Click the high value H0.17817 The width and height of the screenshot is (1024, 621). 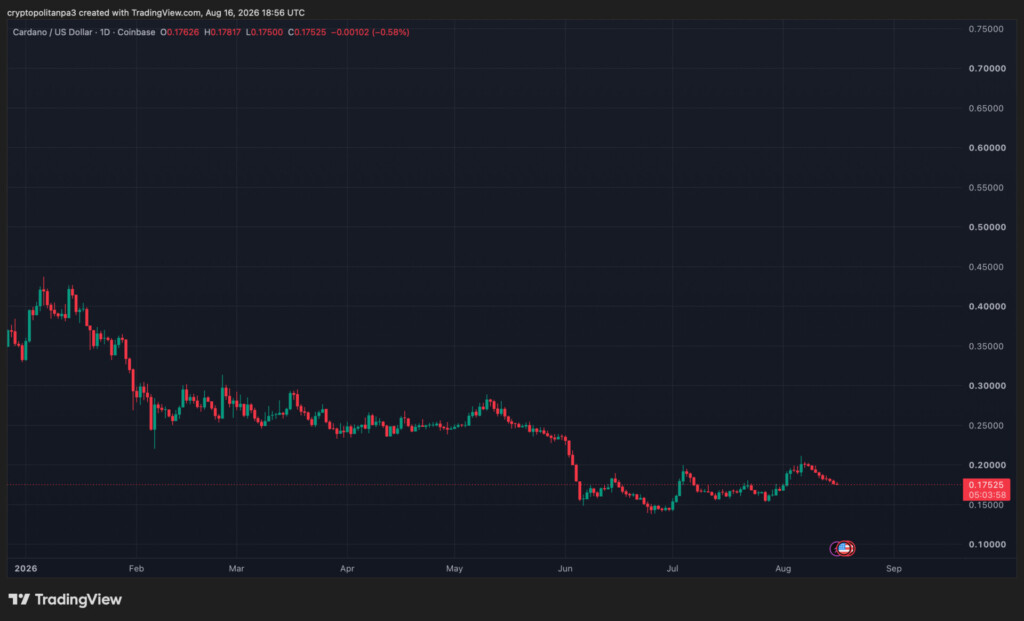pyautogui.click(x=222, y=32)
